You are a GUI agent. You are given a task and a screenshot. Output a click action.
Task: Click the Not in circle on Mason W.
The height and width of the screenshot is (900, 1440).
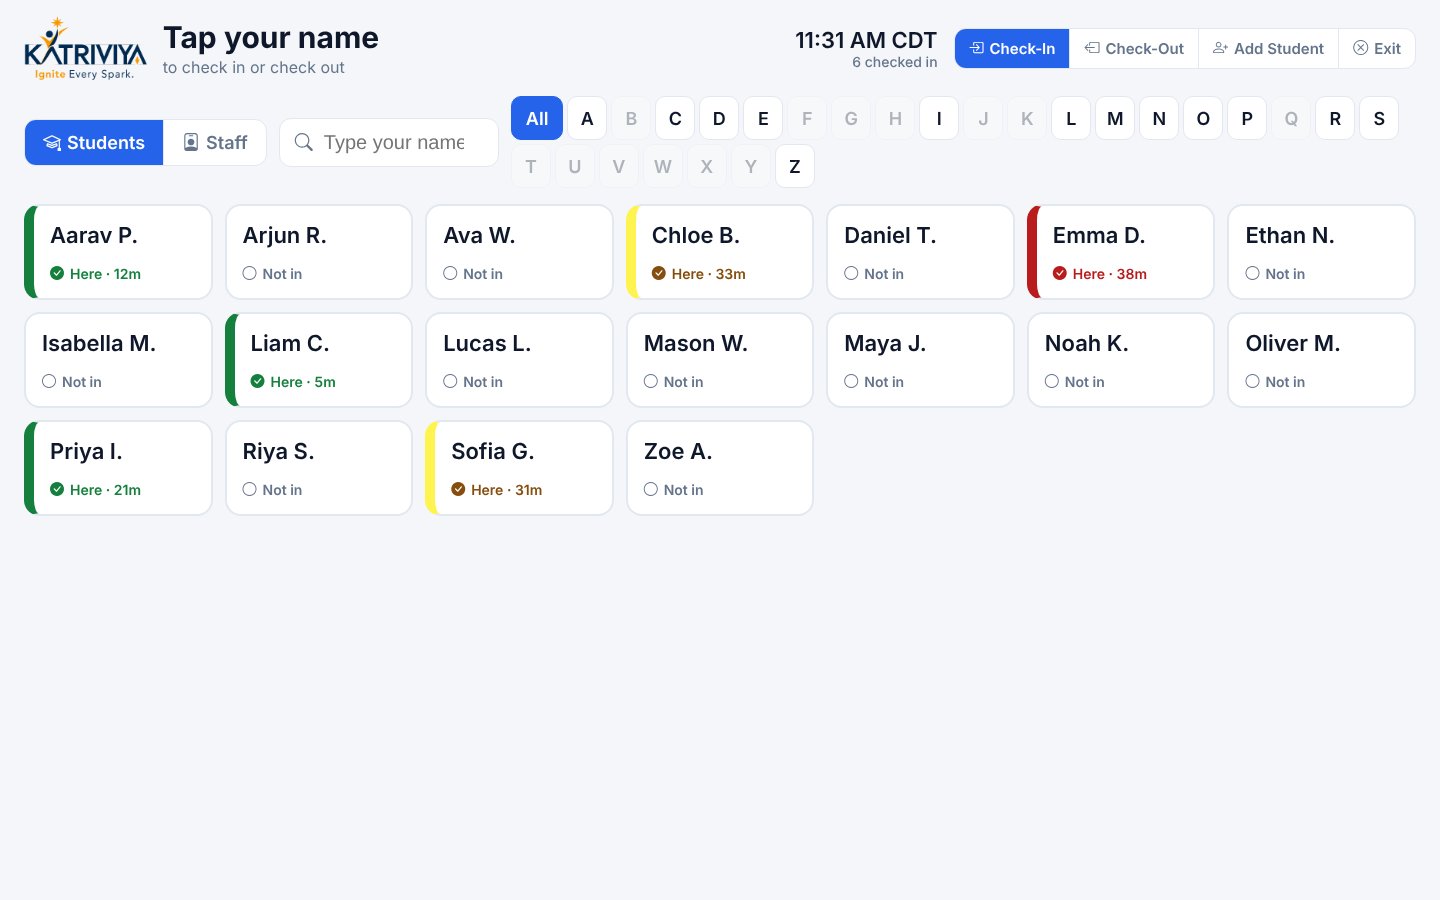pos(651,381)
